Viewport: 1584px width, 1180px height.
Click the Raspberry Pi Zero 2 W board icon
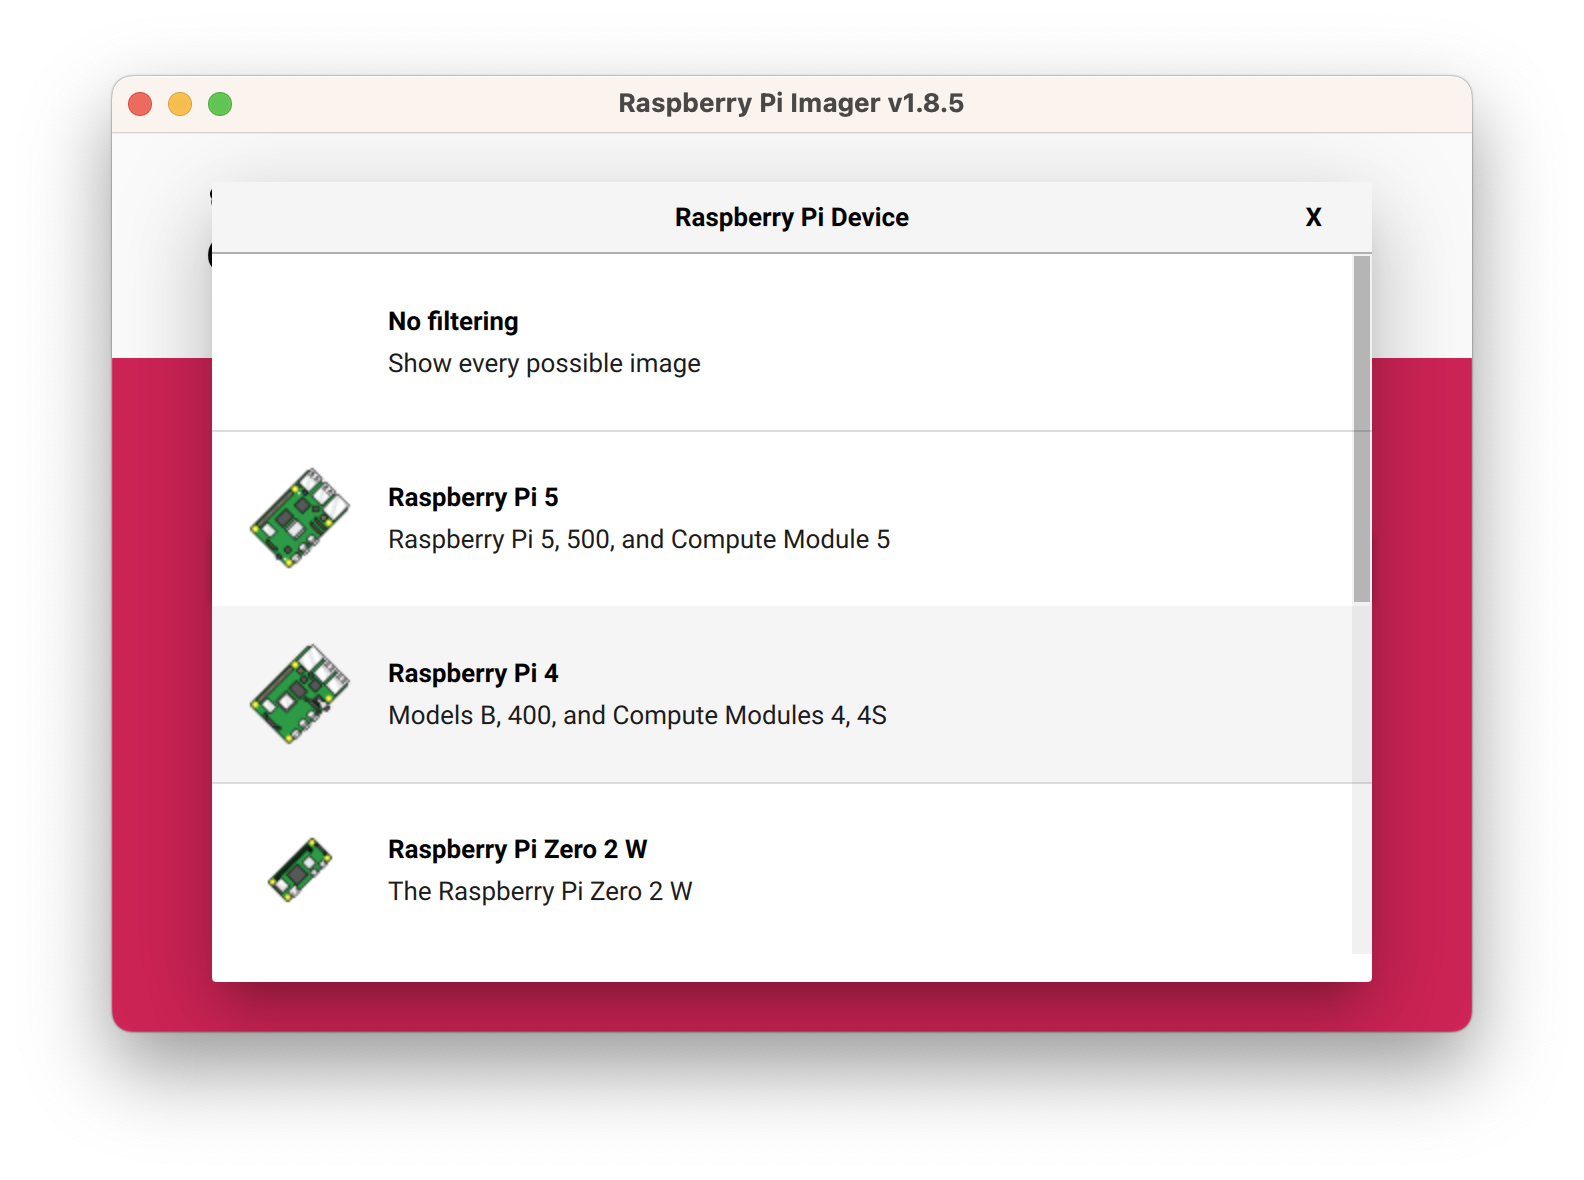[x=300, y=870]
